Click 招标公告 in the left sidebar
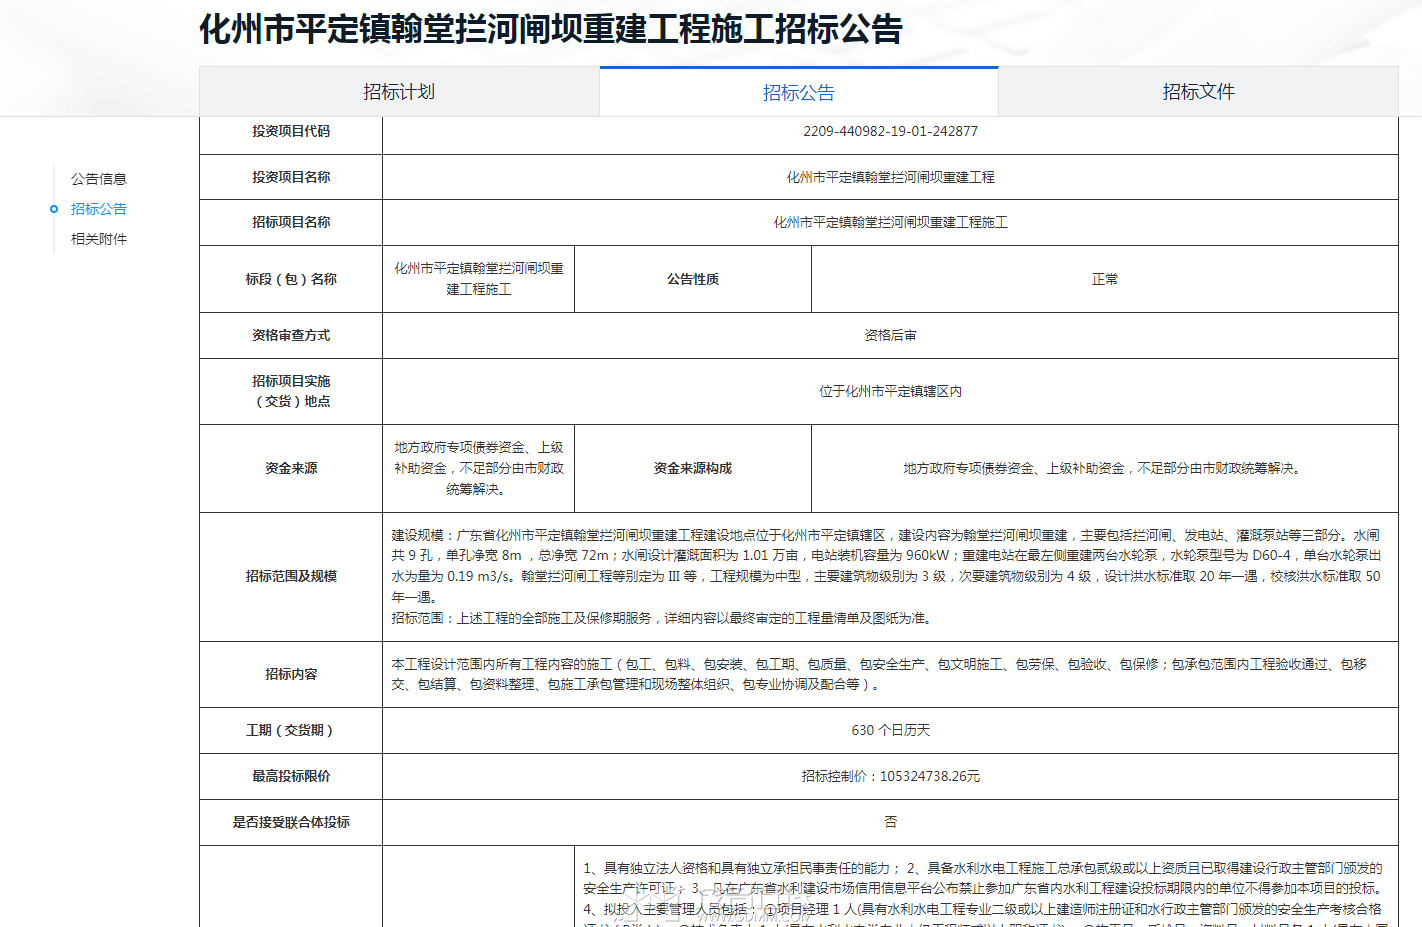Image resolution: width=1422 pixels, height=927 pixels. 98,209
